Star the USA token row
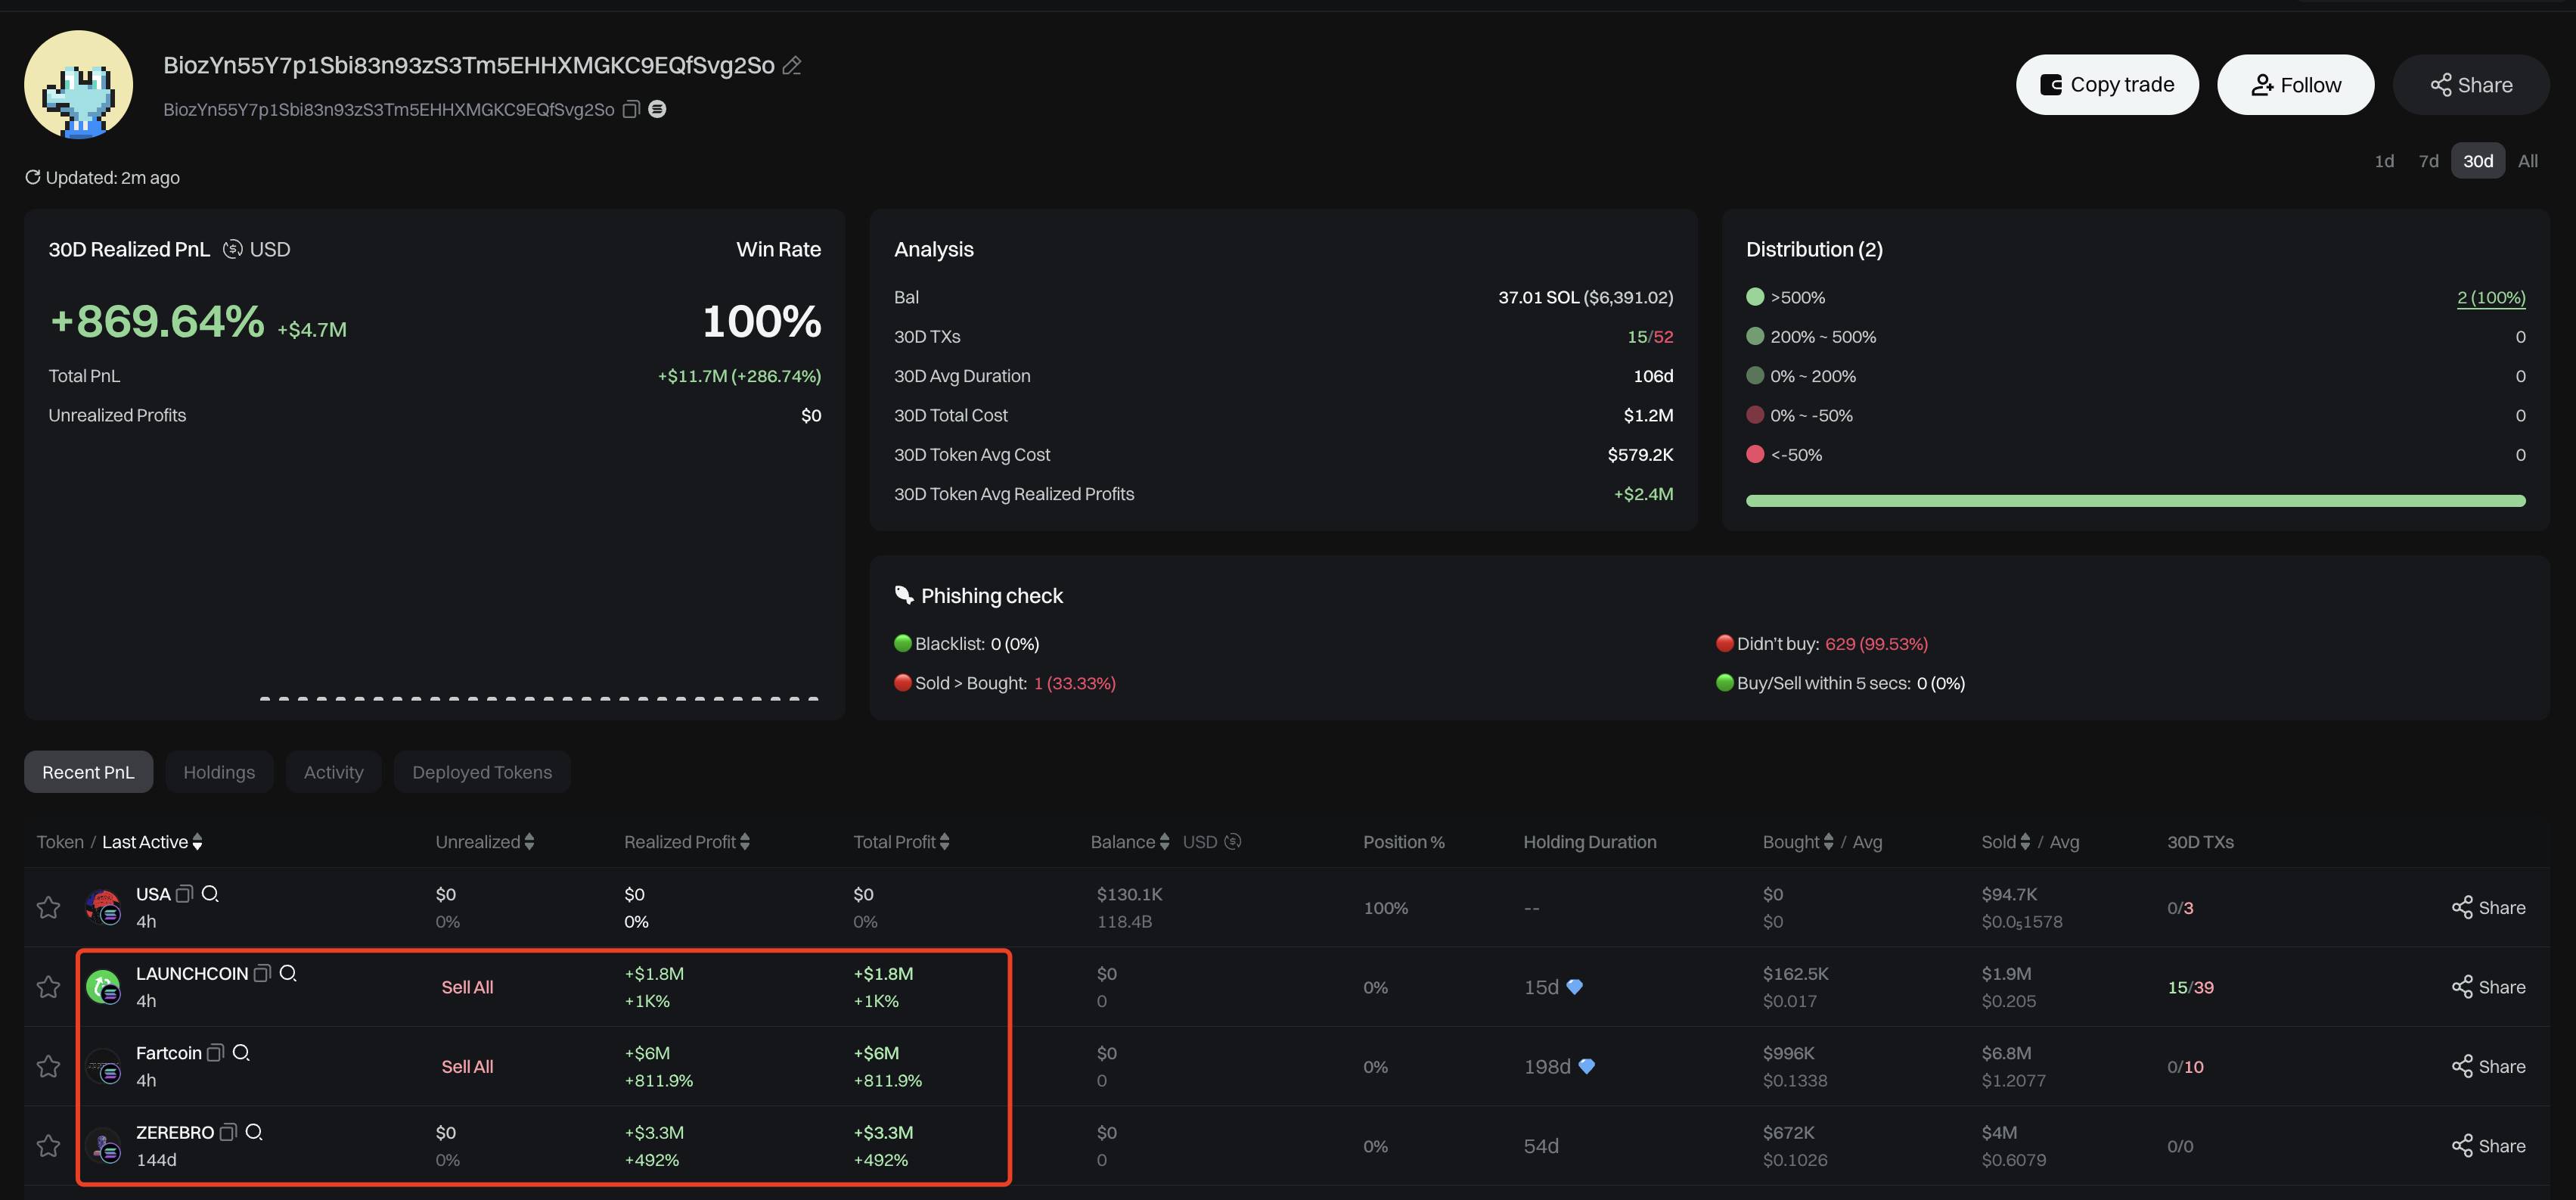Screen dimensions: 2576x1200 click(x=48, y=907)
